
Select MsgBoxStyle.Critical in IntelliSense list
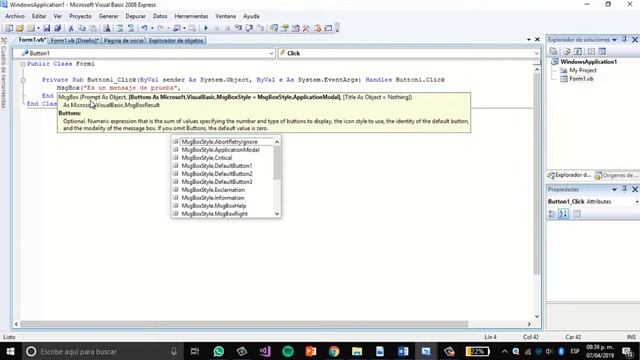tap(207, 158)
